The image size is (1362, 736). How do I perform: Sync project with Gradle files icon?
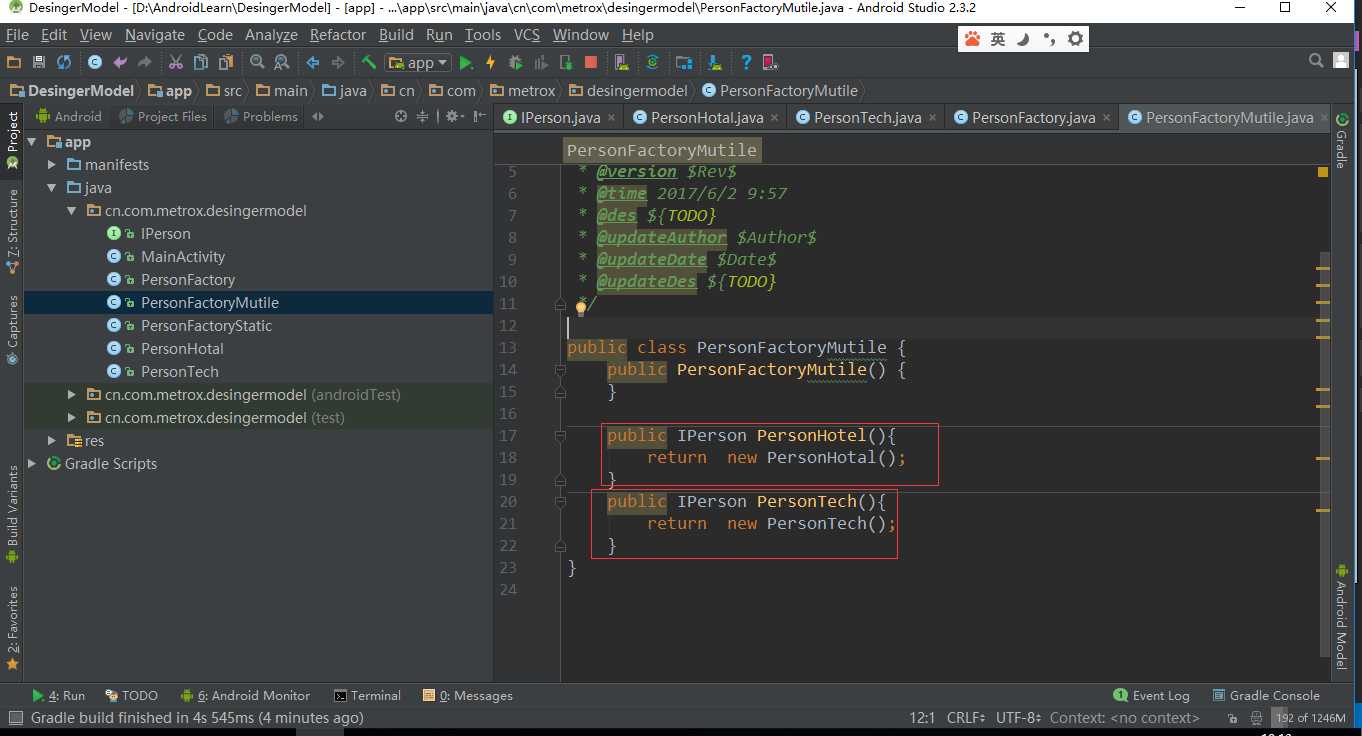pos(653,62)
